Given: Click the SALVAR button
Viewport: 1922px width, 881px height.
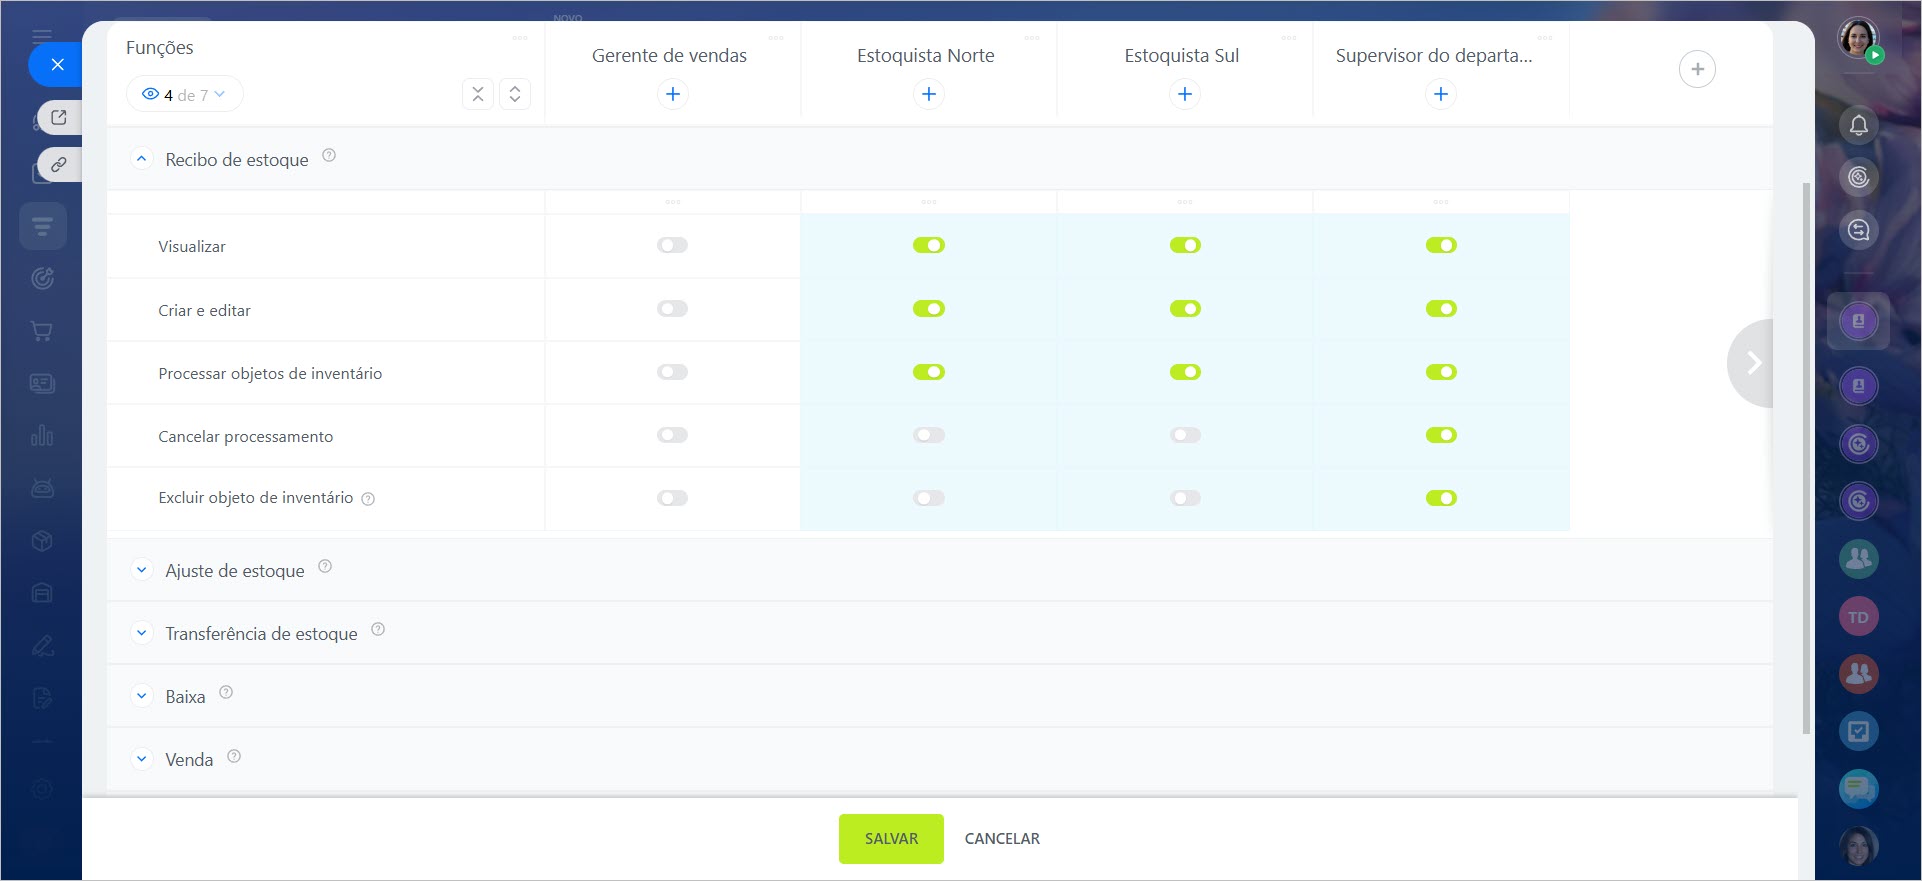Looking at the screenshot, I should tap(890, 838).
